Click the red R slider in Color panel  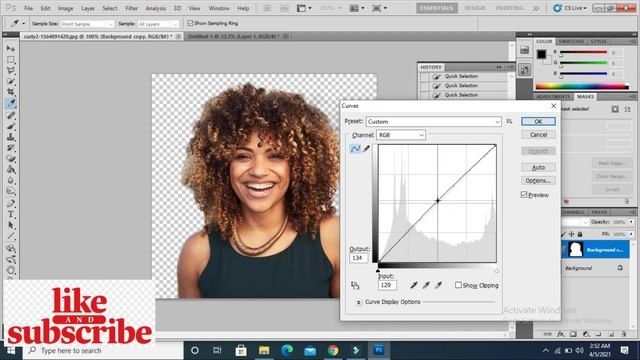tap(584, 52)
